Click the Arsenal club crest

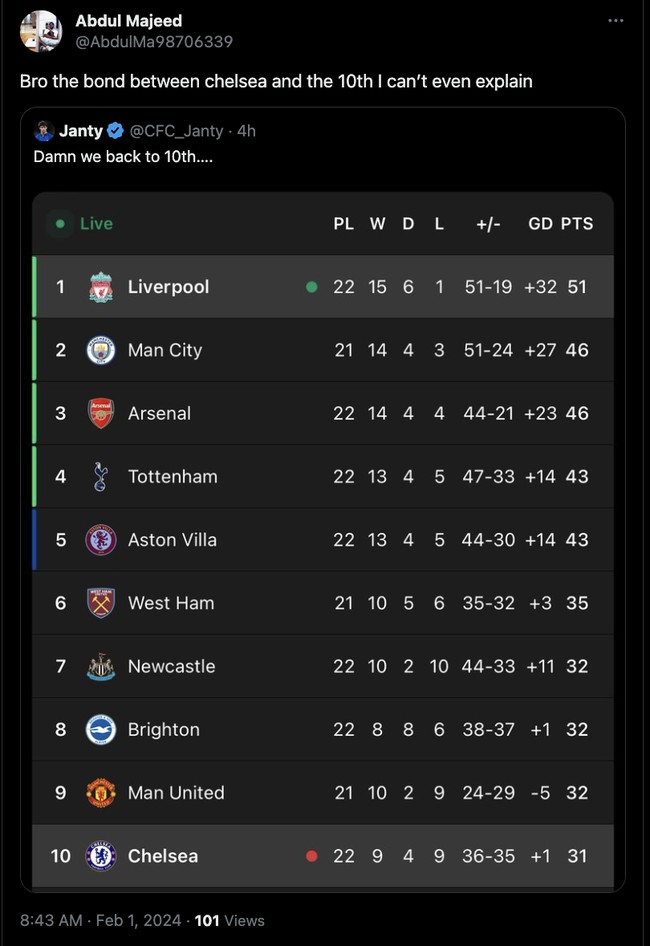tap(100, 413)
